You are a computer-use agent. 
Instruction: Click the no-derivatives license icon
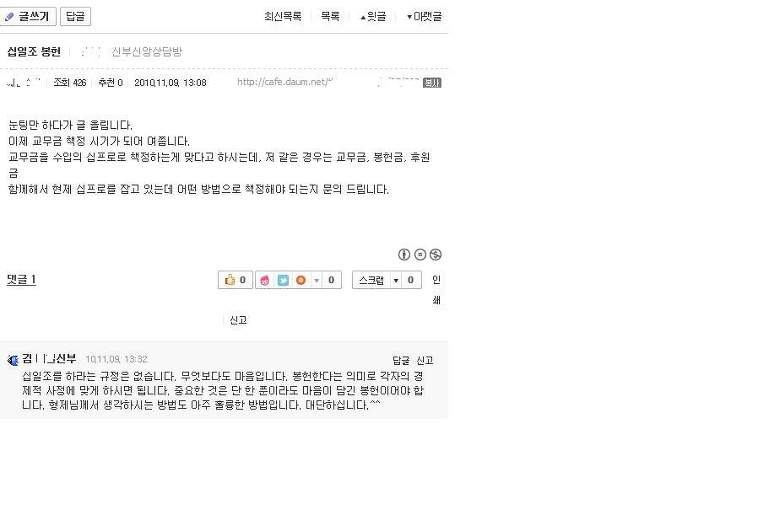coord(420,254)
